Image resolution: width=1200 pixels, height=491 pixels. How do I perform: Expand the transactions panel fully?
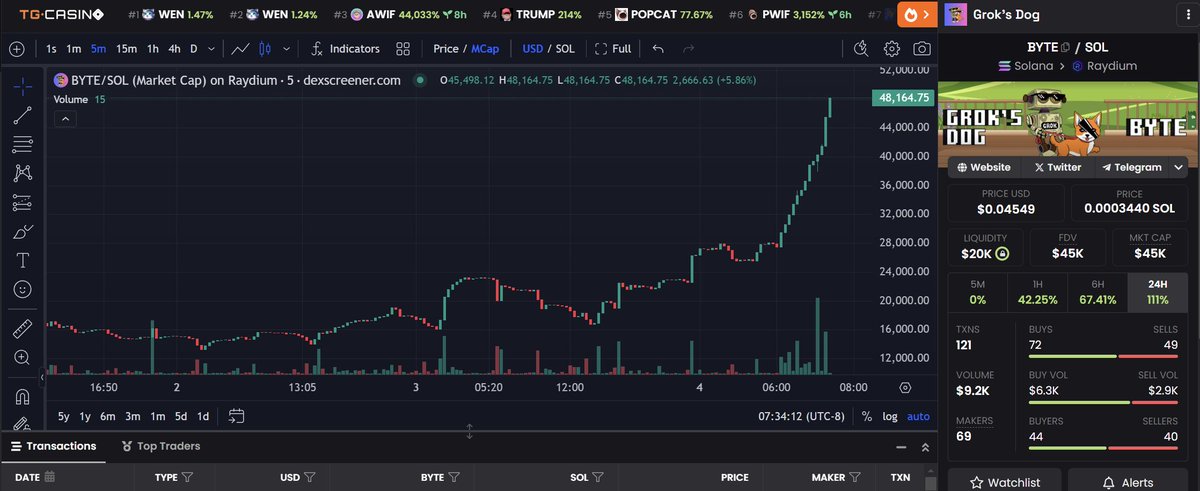pos(924,447)
